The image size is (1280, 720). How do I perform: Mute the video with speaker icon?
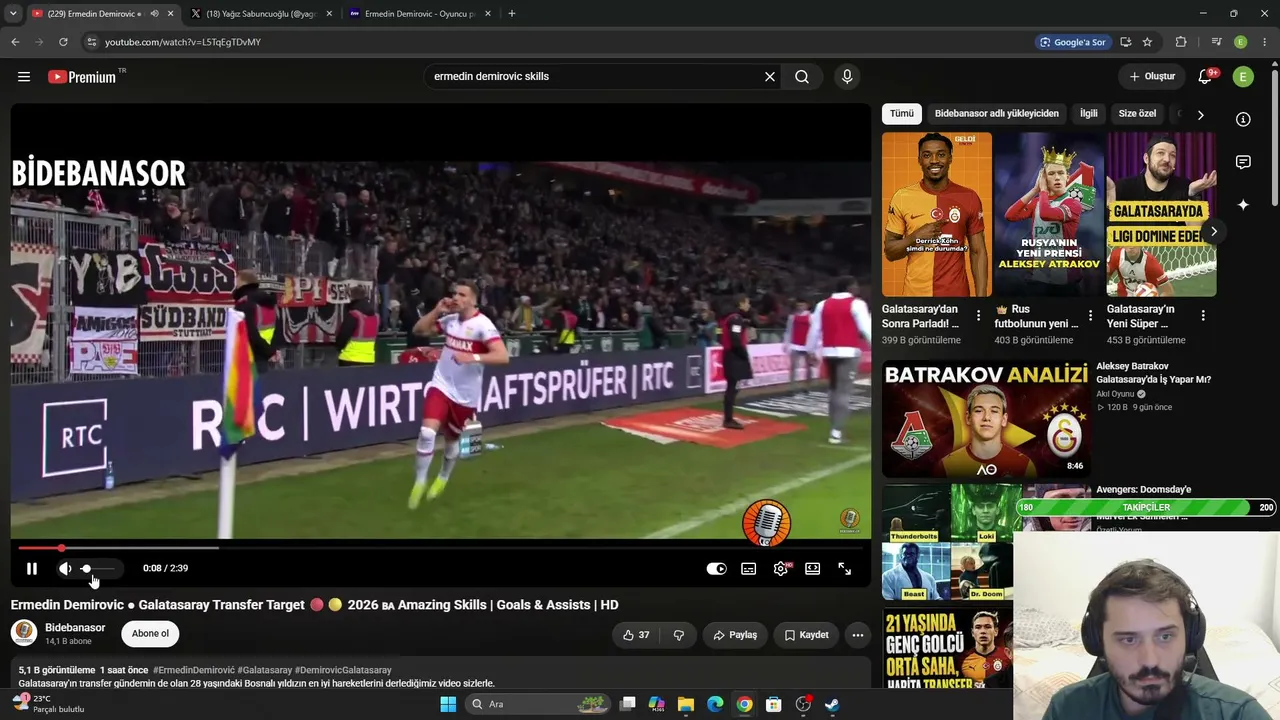point(65,568)
